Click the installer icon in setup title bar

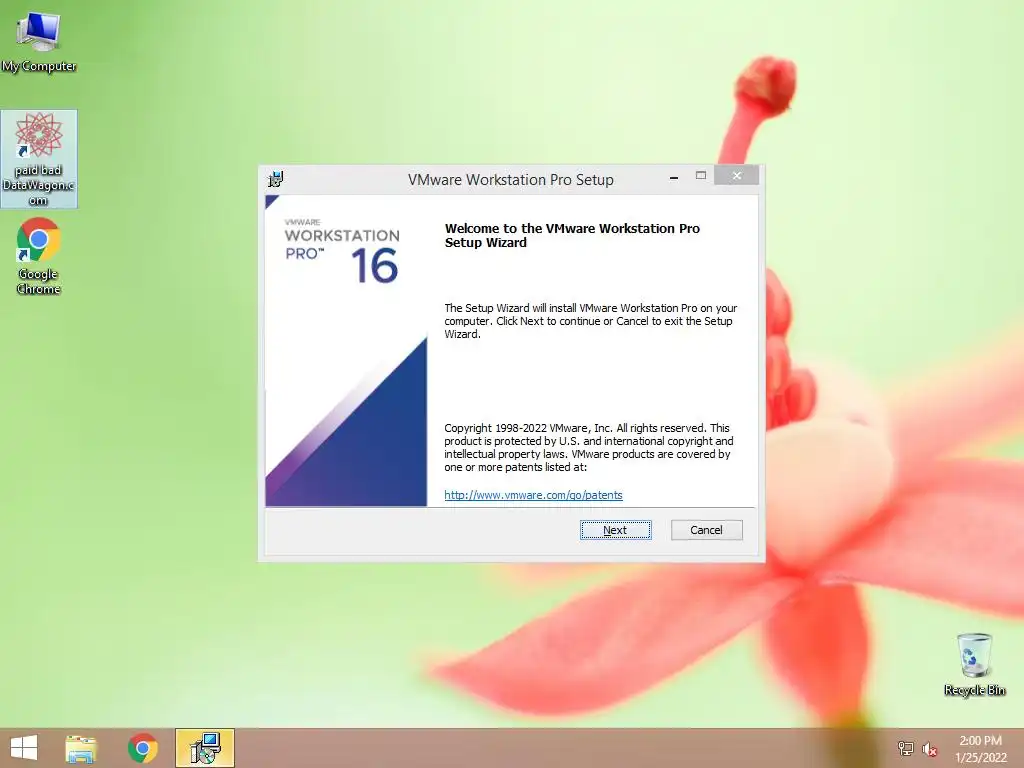276,179
